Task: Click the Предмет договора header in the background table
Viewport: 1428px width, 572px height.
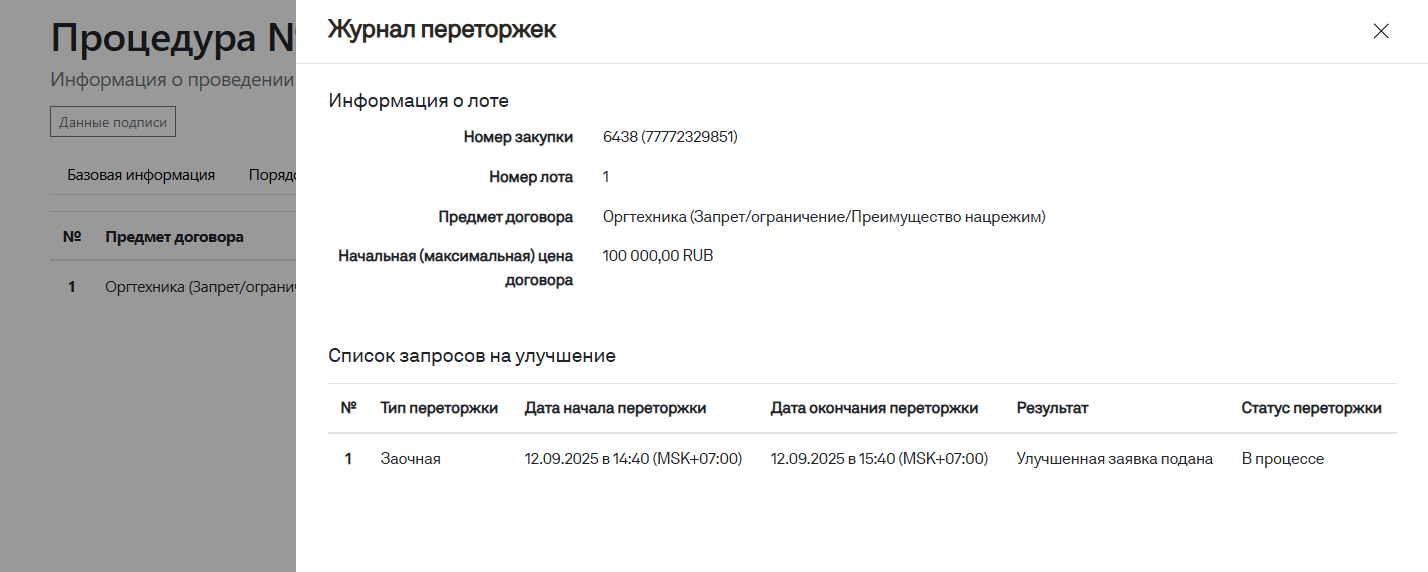Action: pyautogui.click(x=174, y=237)
